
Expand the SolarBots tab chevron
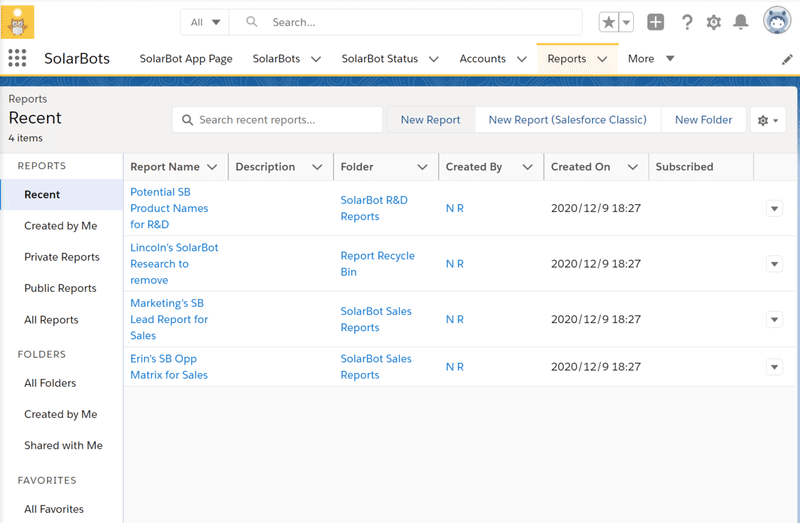point(316,59)
